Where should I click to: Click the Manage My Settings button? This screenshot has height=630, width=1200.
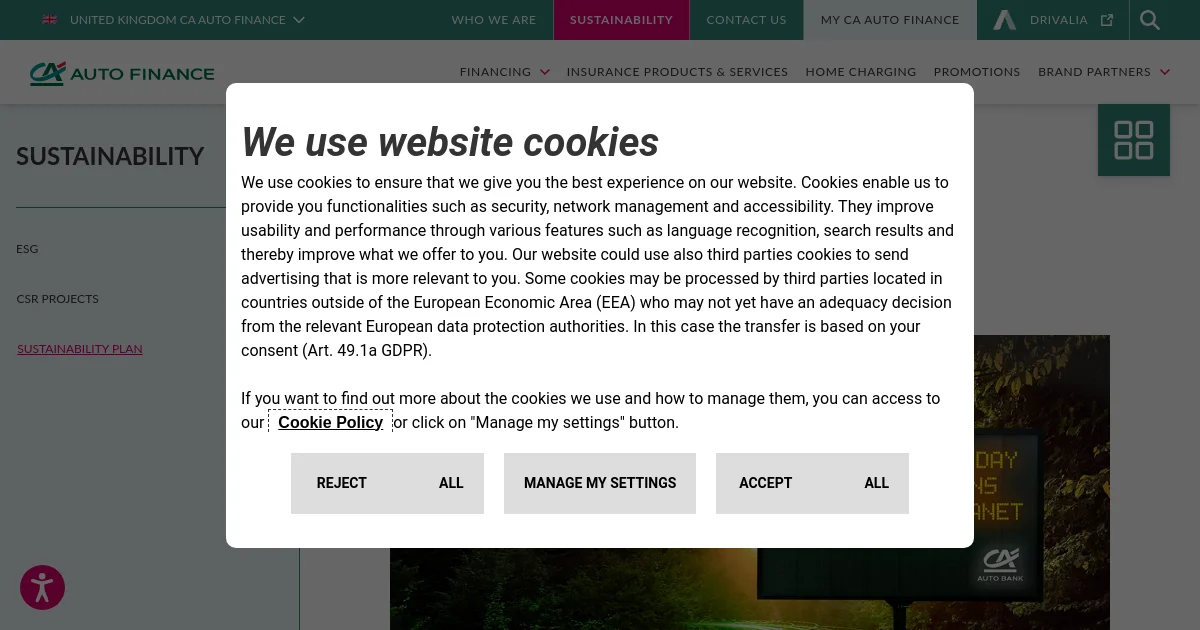point(600,483)
